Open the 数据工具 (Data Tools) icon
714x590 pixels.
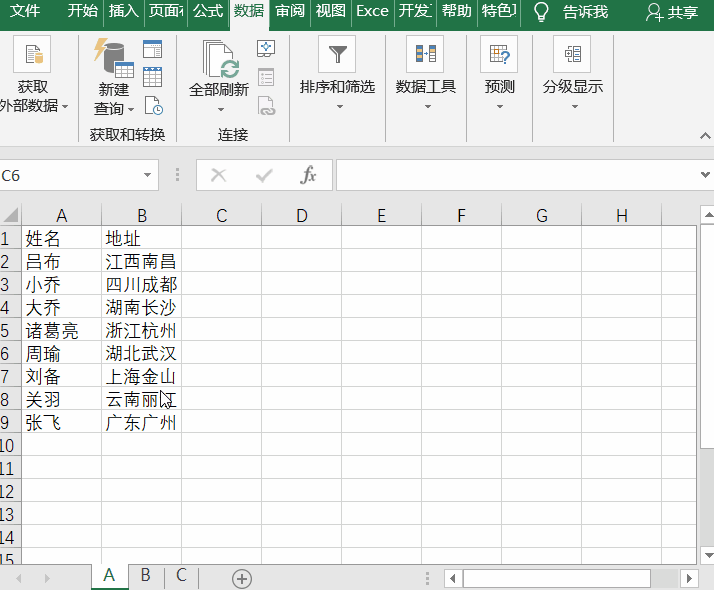[425, 54]
